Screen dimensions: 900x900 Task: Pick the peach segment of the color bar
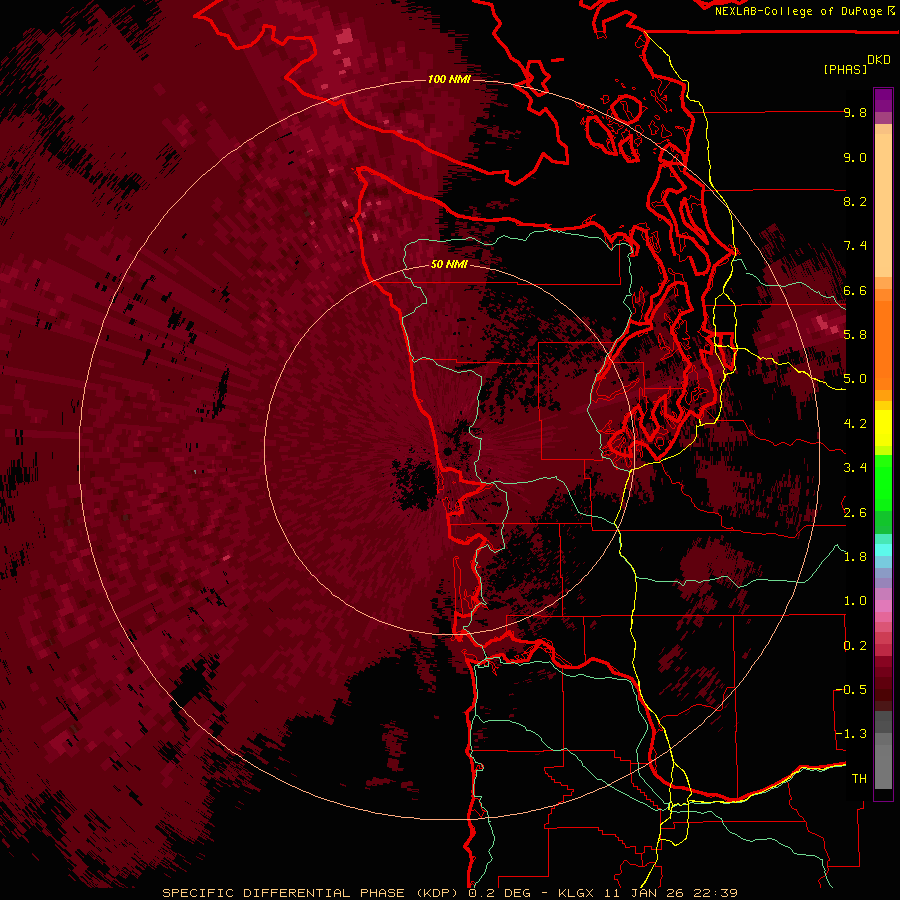tap(883, 207)
